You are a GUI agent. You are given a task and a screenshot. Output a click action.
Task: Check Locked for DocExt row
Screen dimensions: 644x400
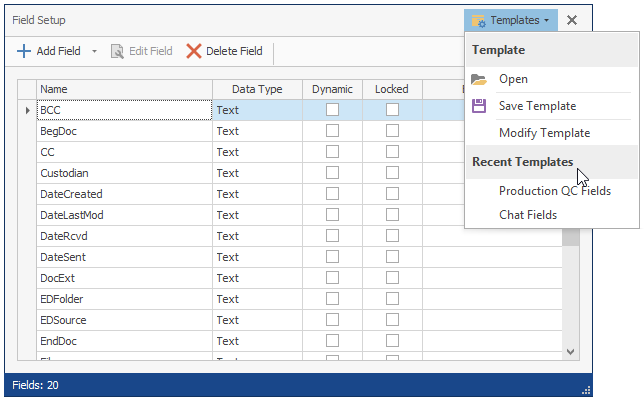coord(392,278)
